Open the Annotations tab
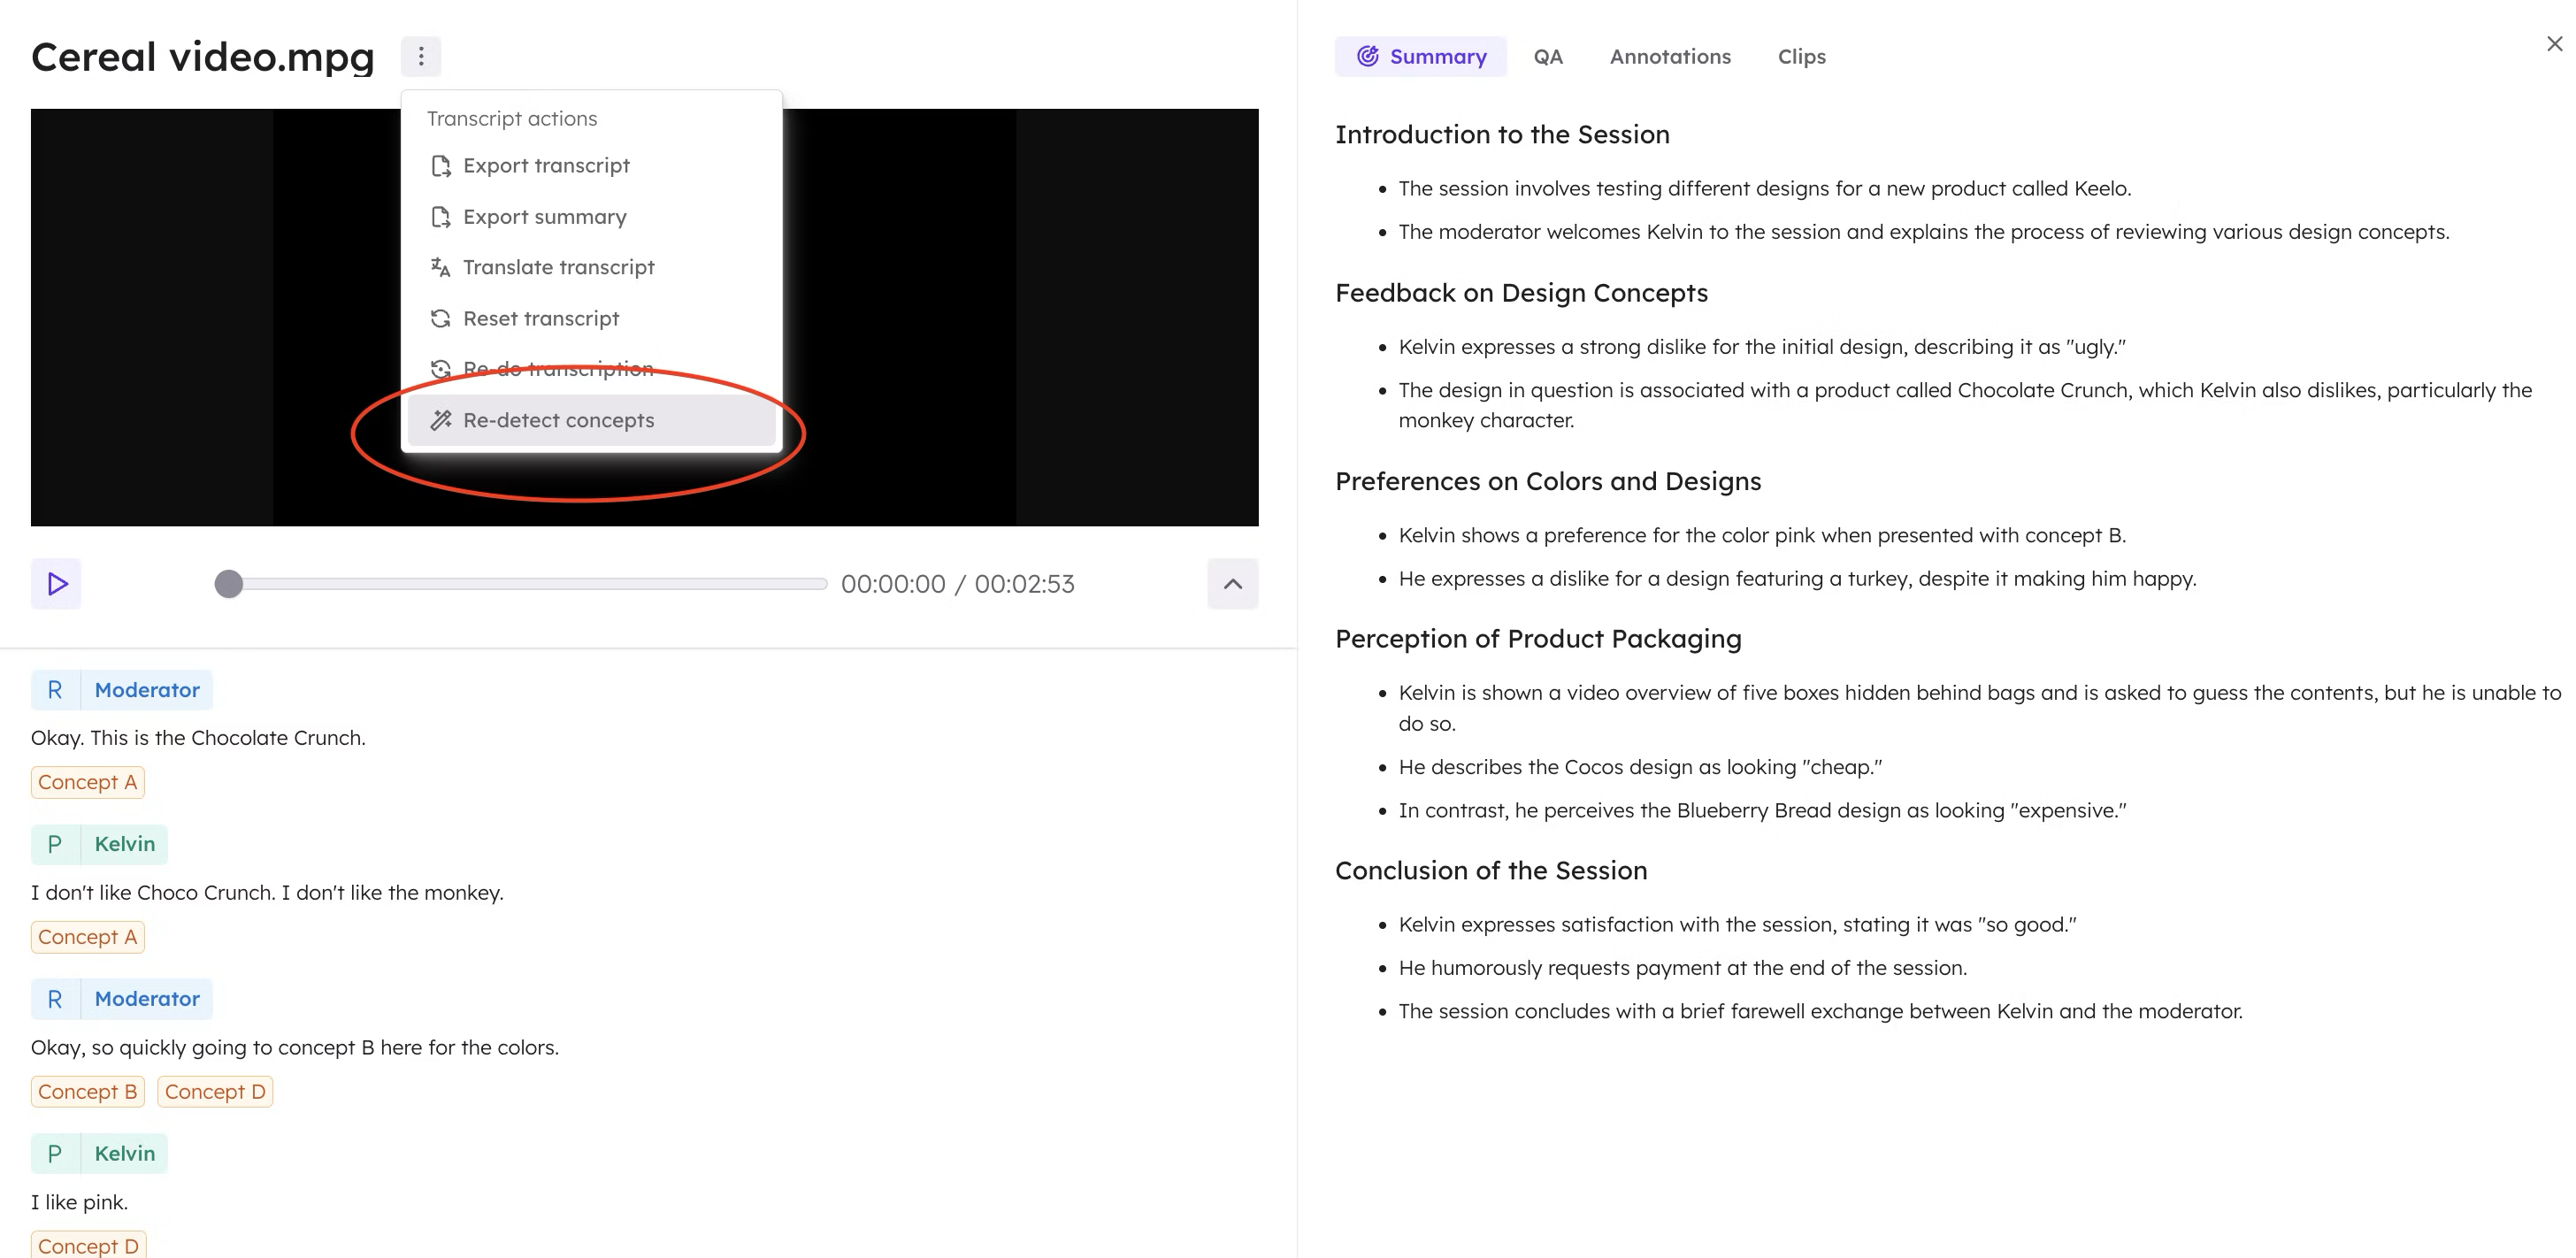The height and width of the screenshot is (1258, 2576). click(x=1669, y=57)
